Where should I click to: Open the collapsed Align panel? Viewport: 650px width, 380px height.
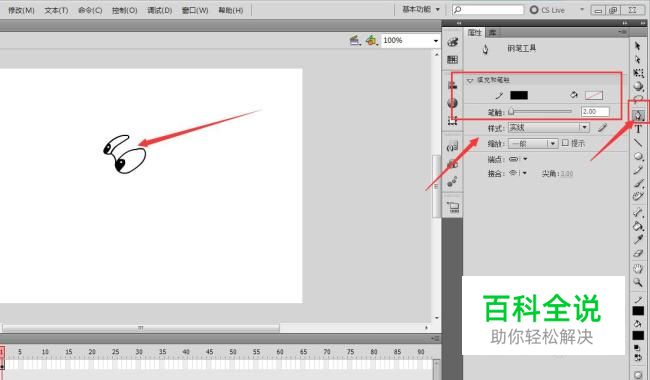point(453,85)
